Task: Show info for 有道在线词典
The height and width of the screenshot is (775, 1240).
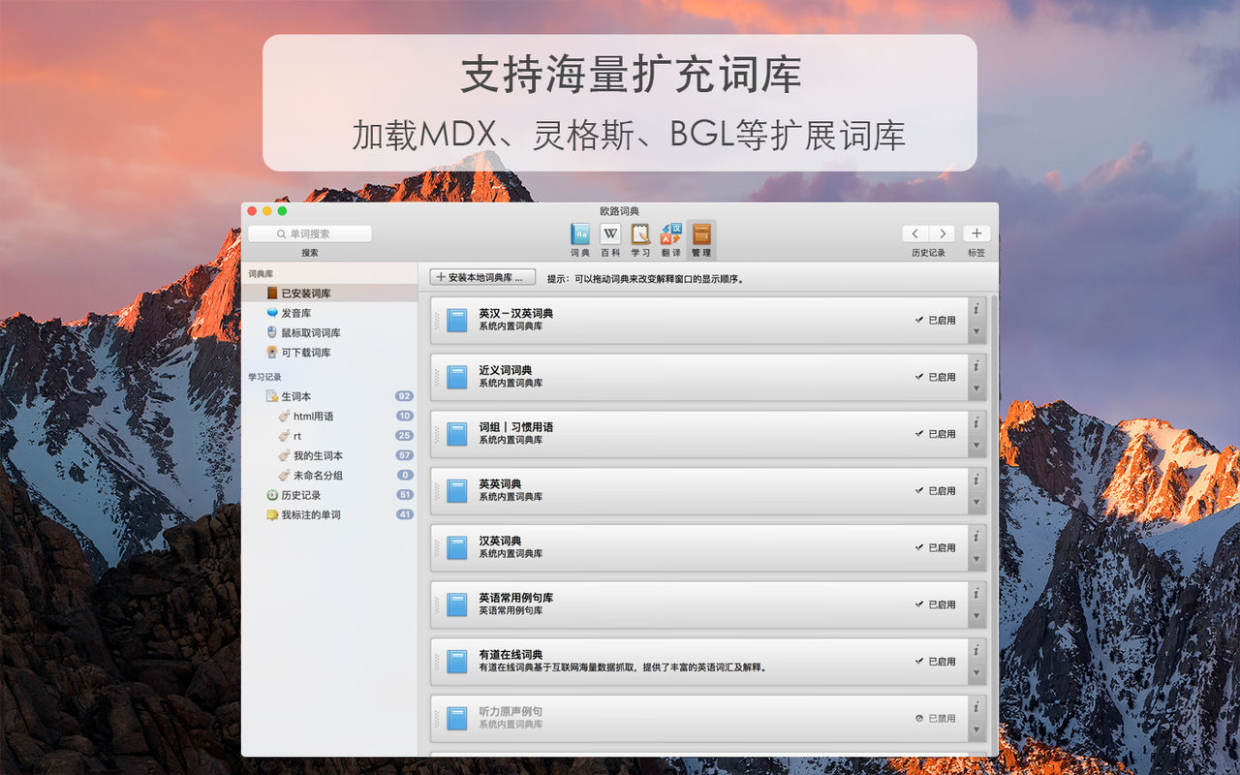Action: 977,650
